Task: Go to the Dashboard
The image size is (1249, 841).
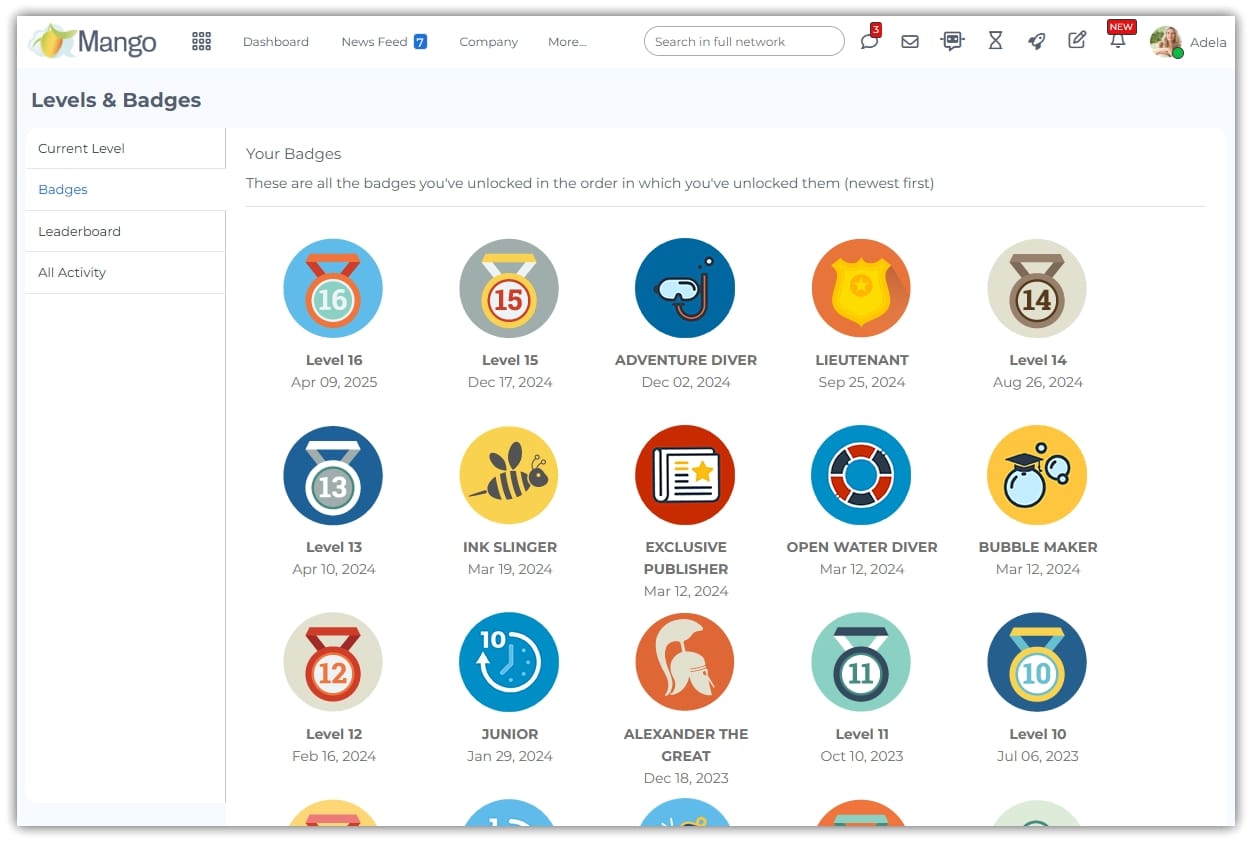Action: [x=276, y=42]
